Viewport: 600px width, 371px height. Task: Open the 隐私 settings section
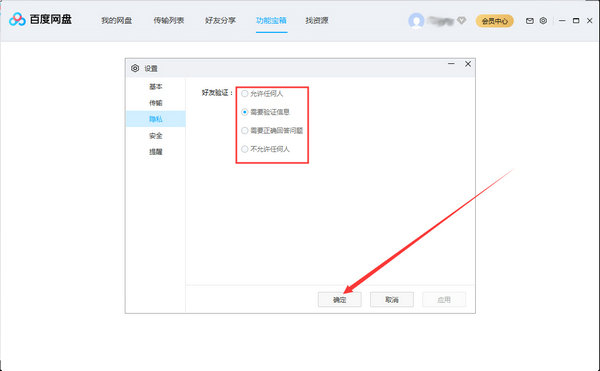(156, 119)
